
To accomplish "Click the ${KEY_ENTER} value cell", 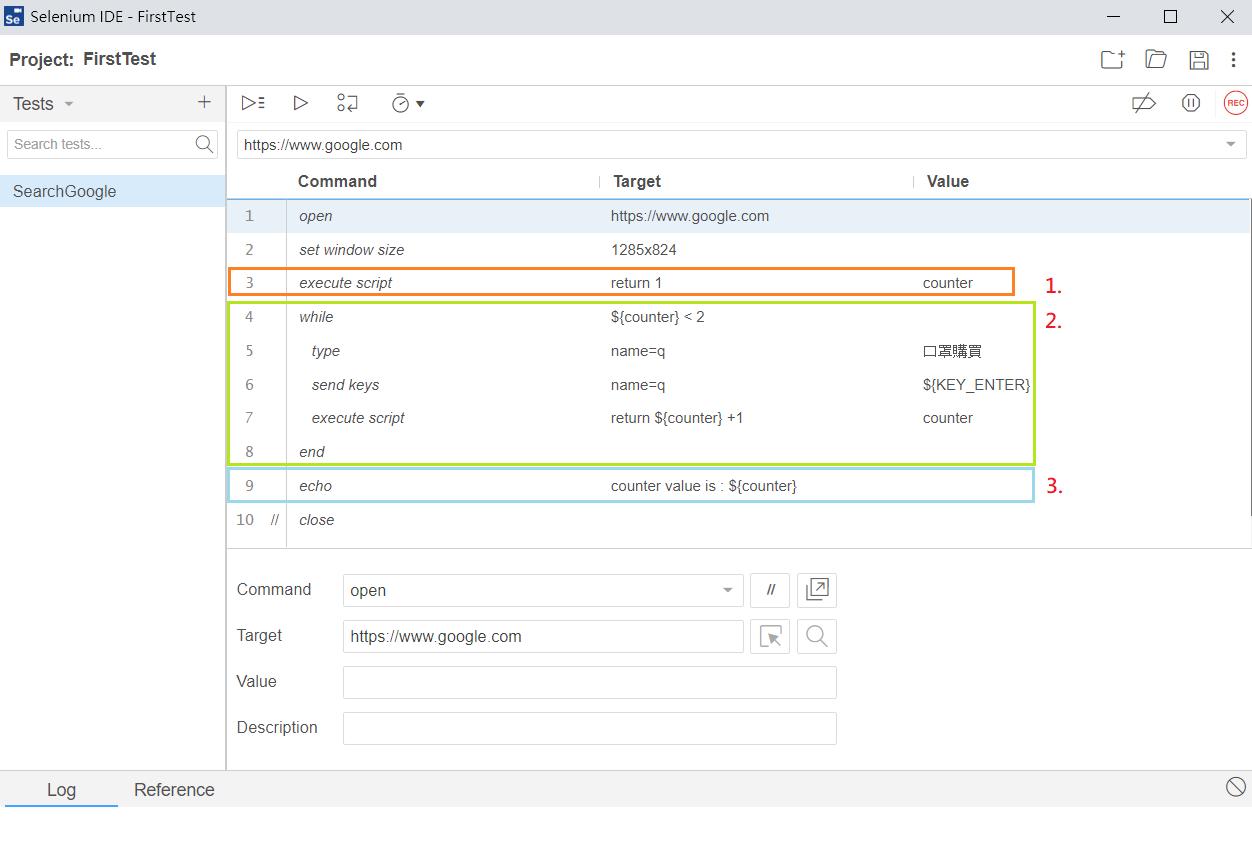I will [976, 385].
